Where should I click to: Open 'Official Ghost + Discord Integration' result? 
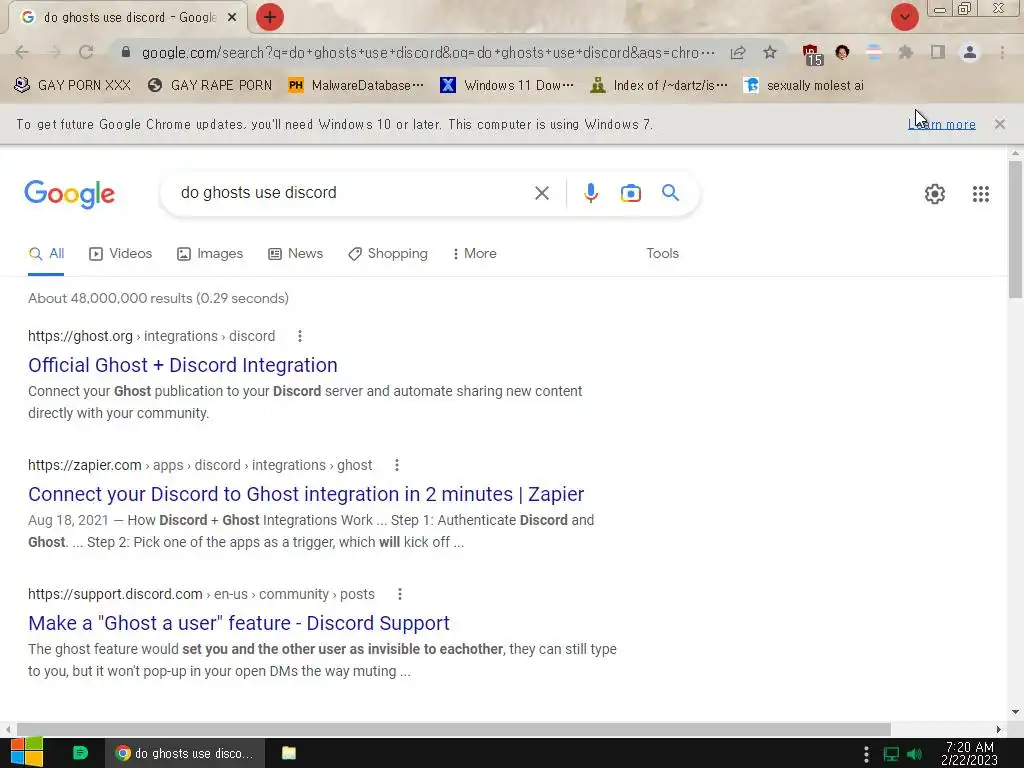183,365
